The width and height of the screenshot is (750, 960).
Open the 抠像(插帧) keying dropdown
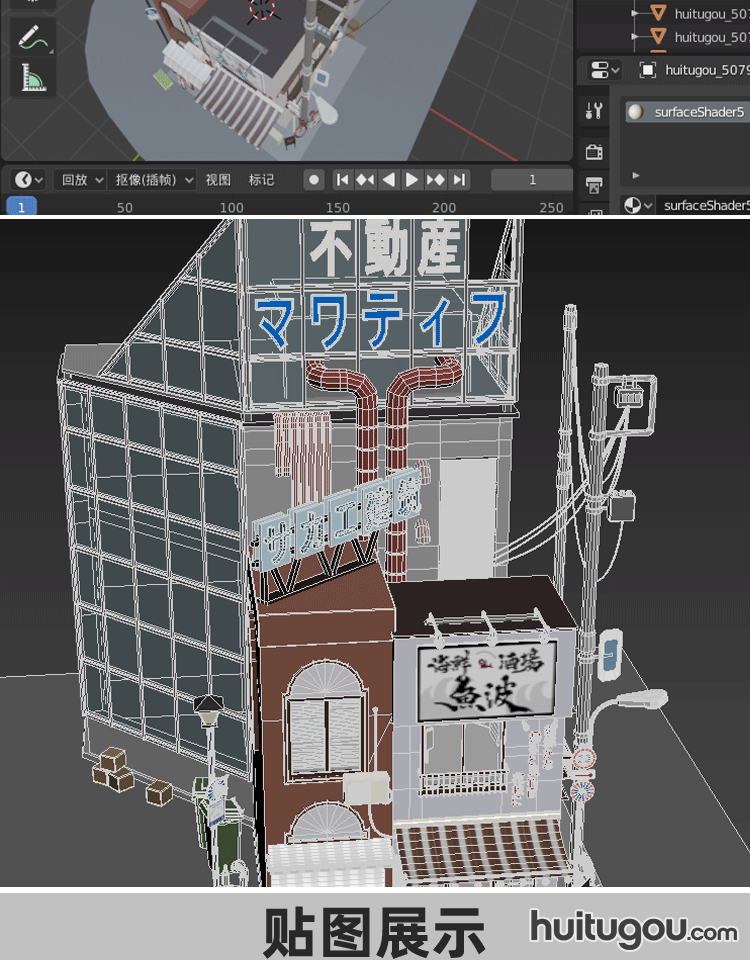(153, 180)
